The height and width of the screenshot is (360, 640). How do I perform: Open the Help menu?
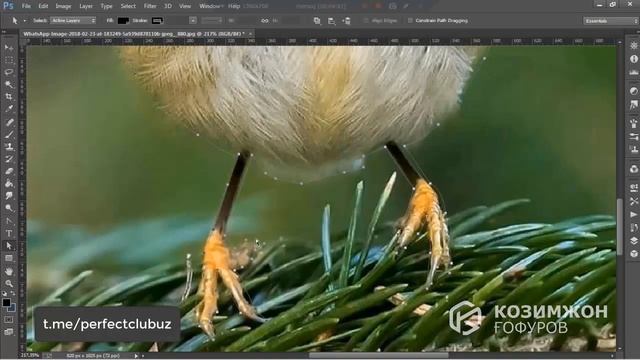tap(234, 6)
